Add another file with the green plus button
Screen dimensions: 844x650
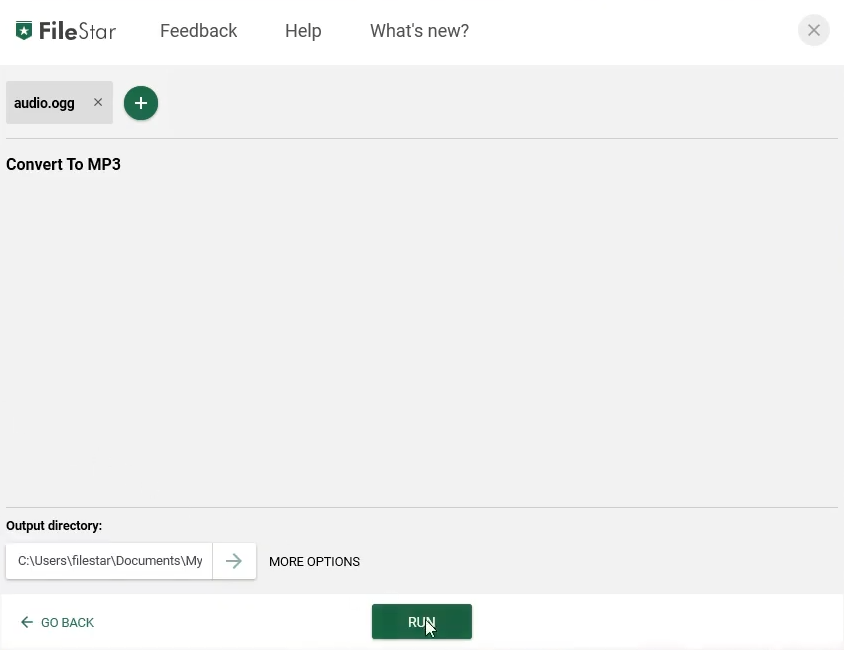pos(141,103)
